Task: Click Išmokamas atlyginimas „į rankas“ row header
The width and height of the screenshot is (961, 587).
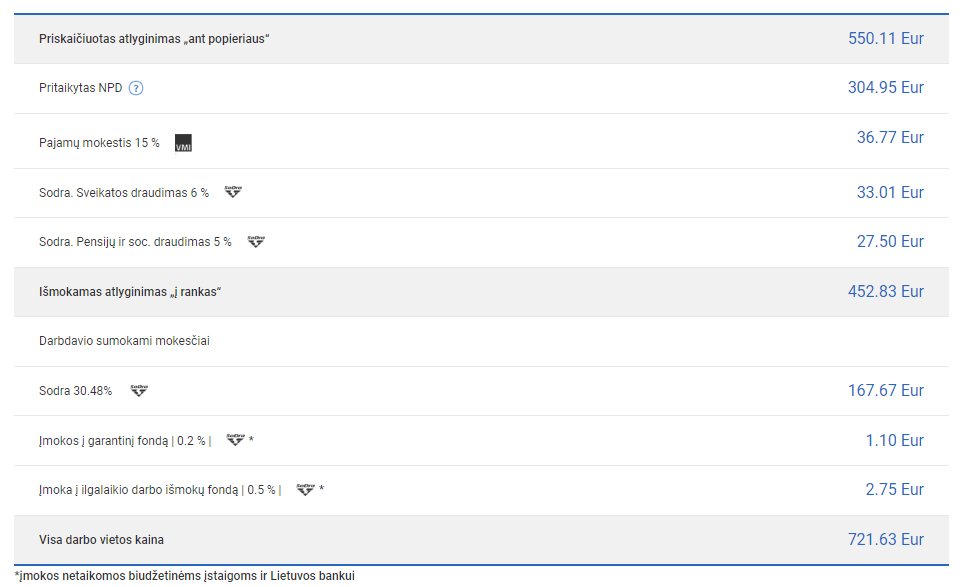Action: [129, 292]
